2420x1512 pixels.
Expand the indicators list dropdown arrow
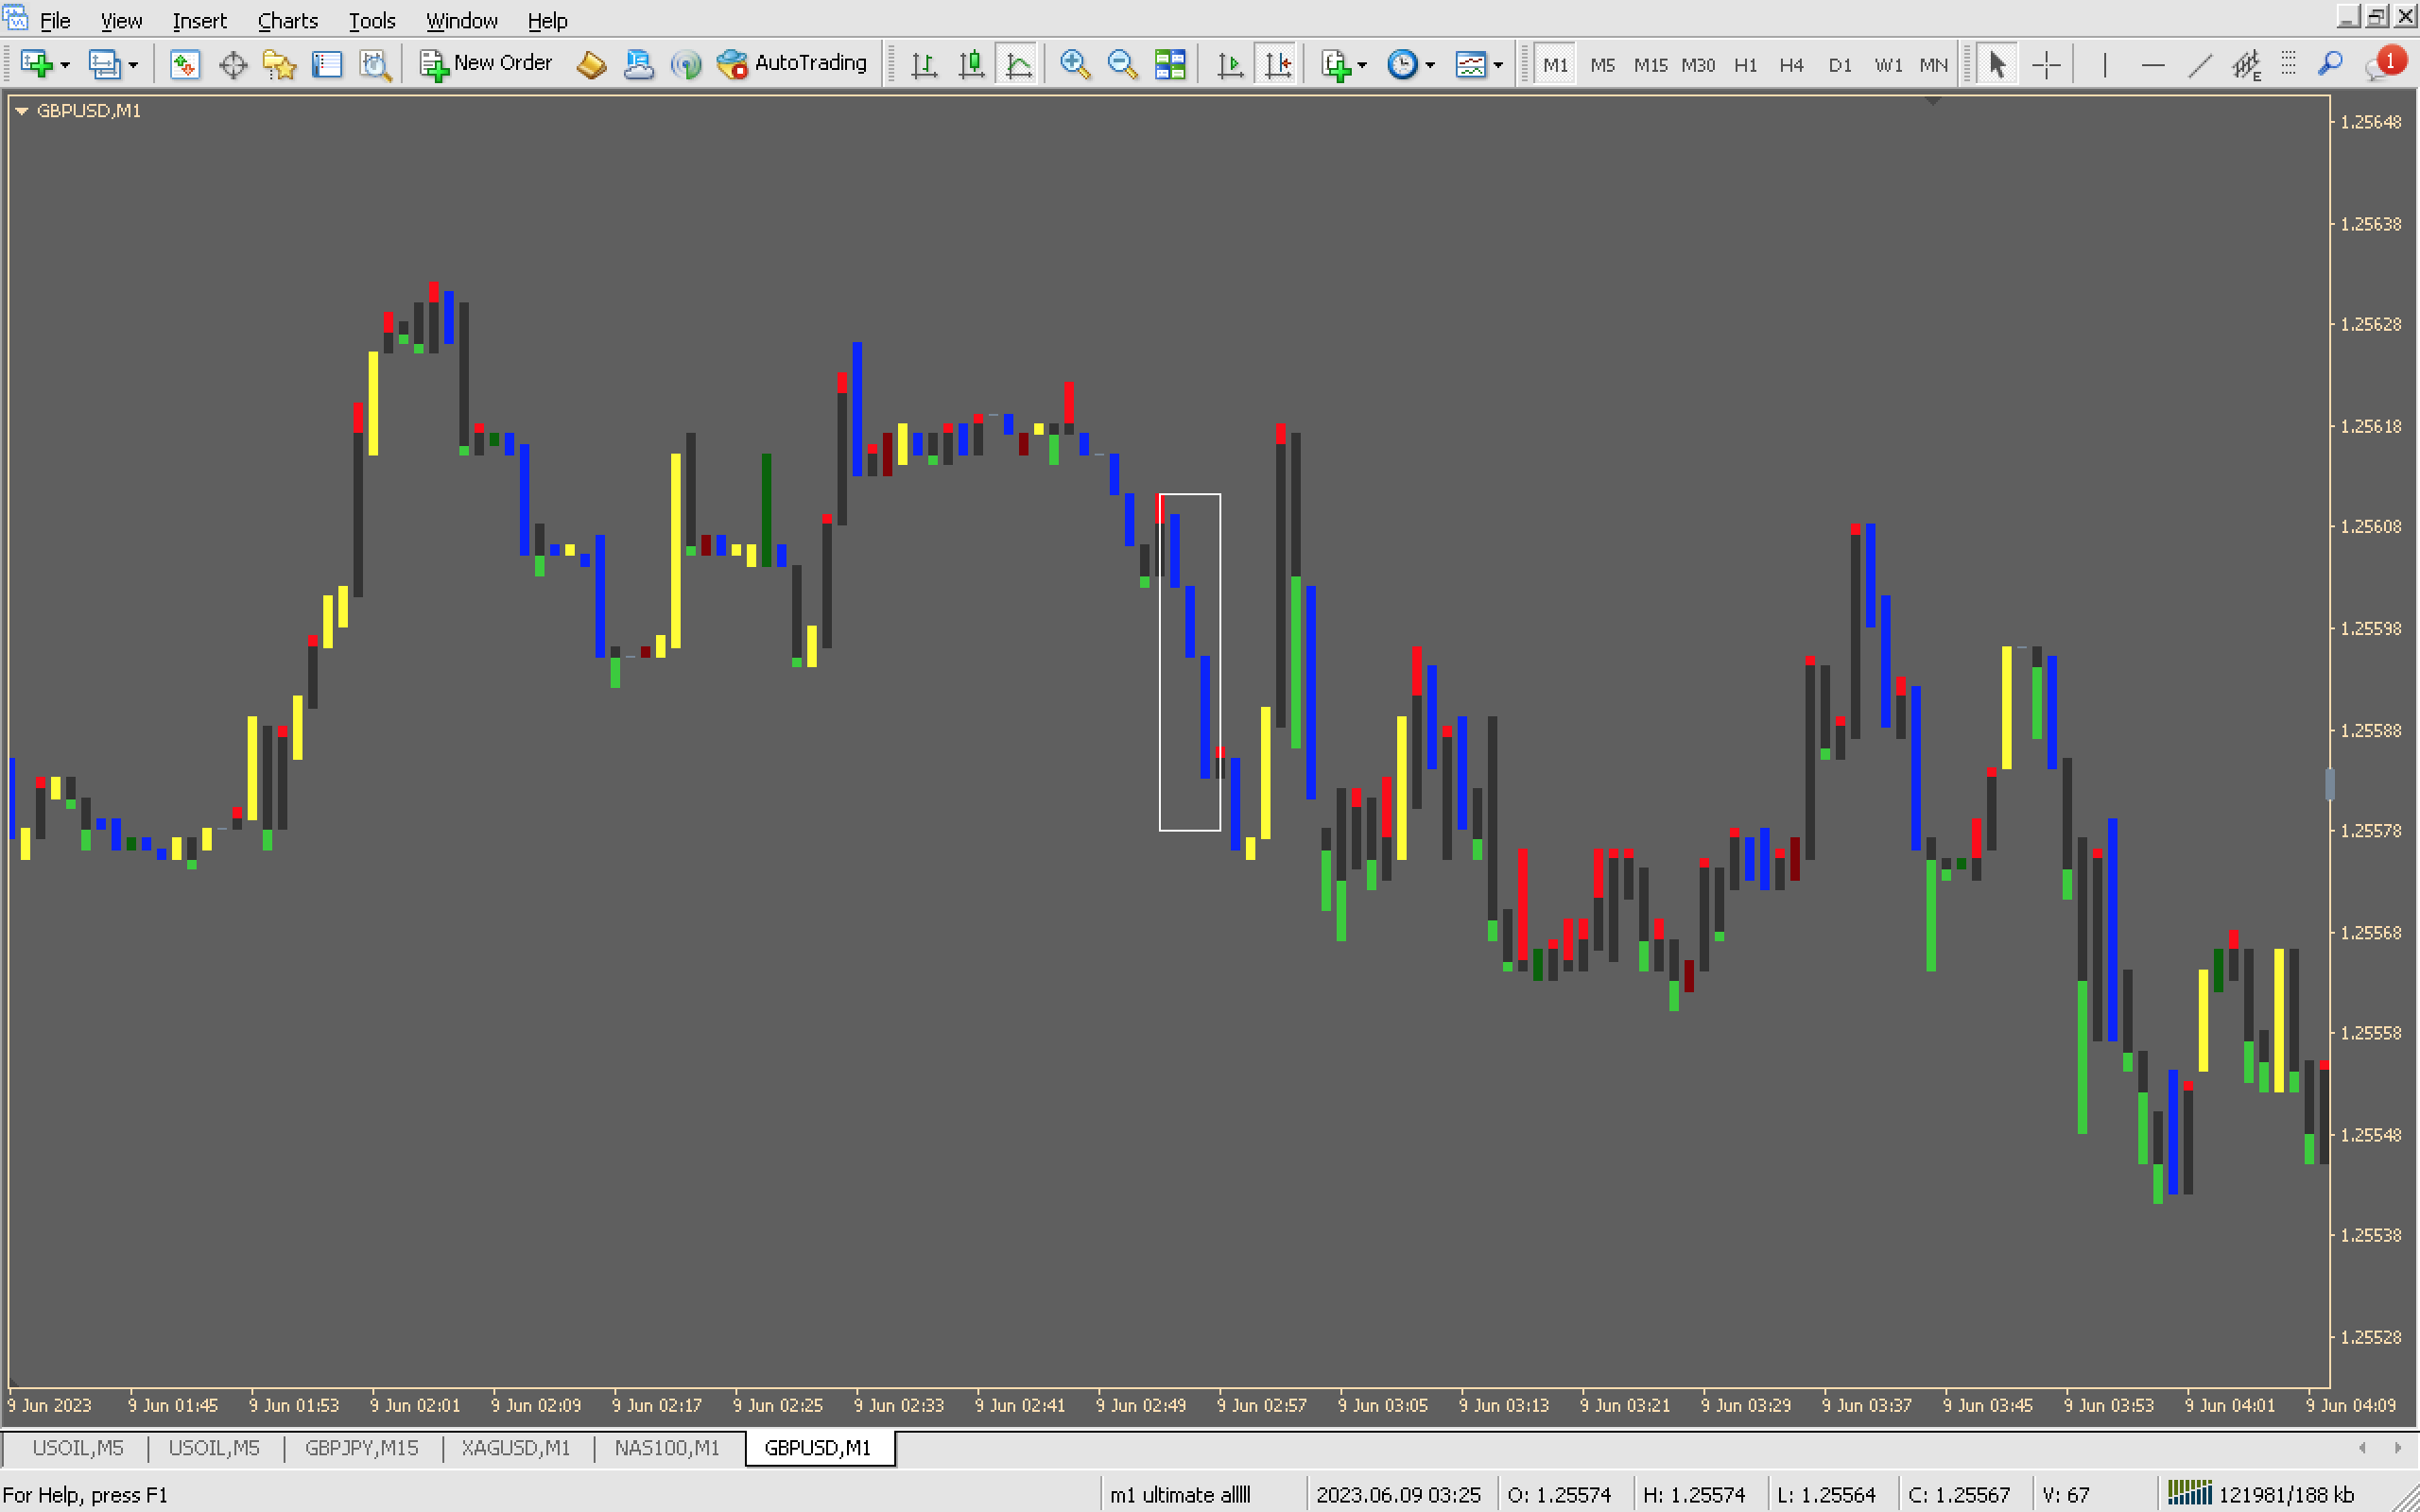1363,65
